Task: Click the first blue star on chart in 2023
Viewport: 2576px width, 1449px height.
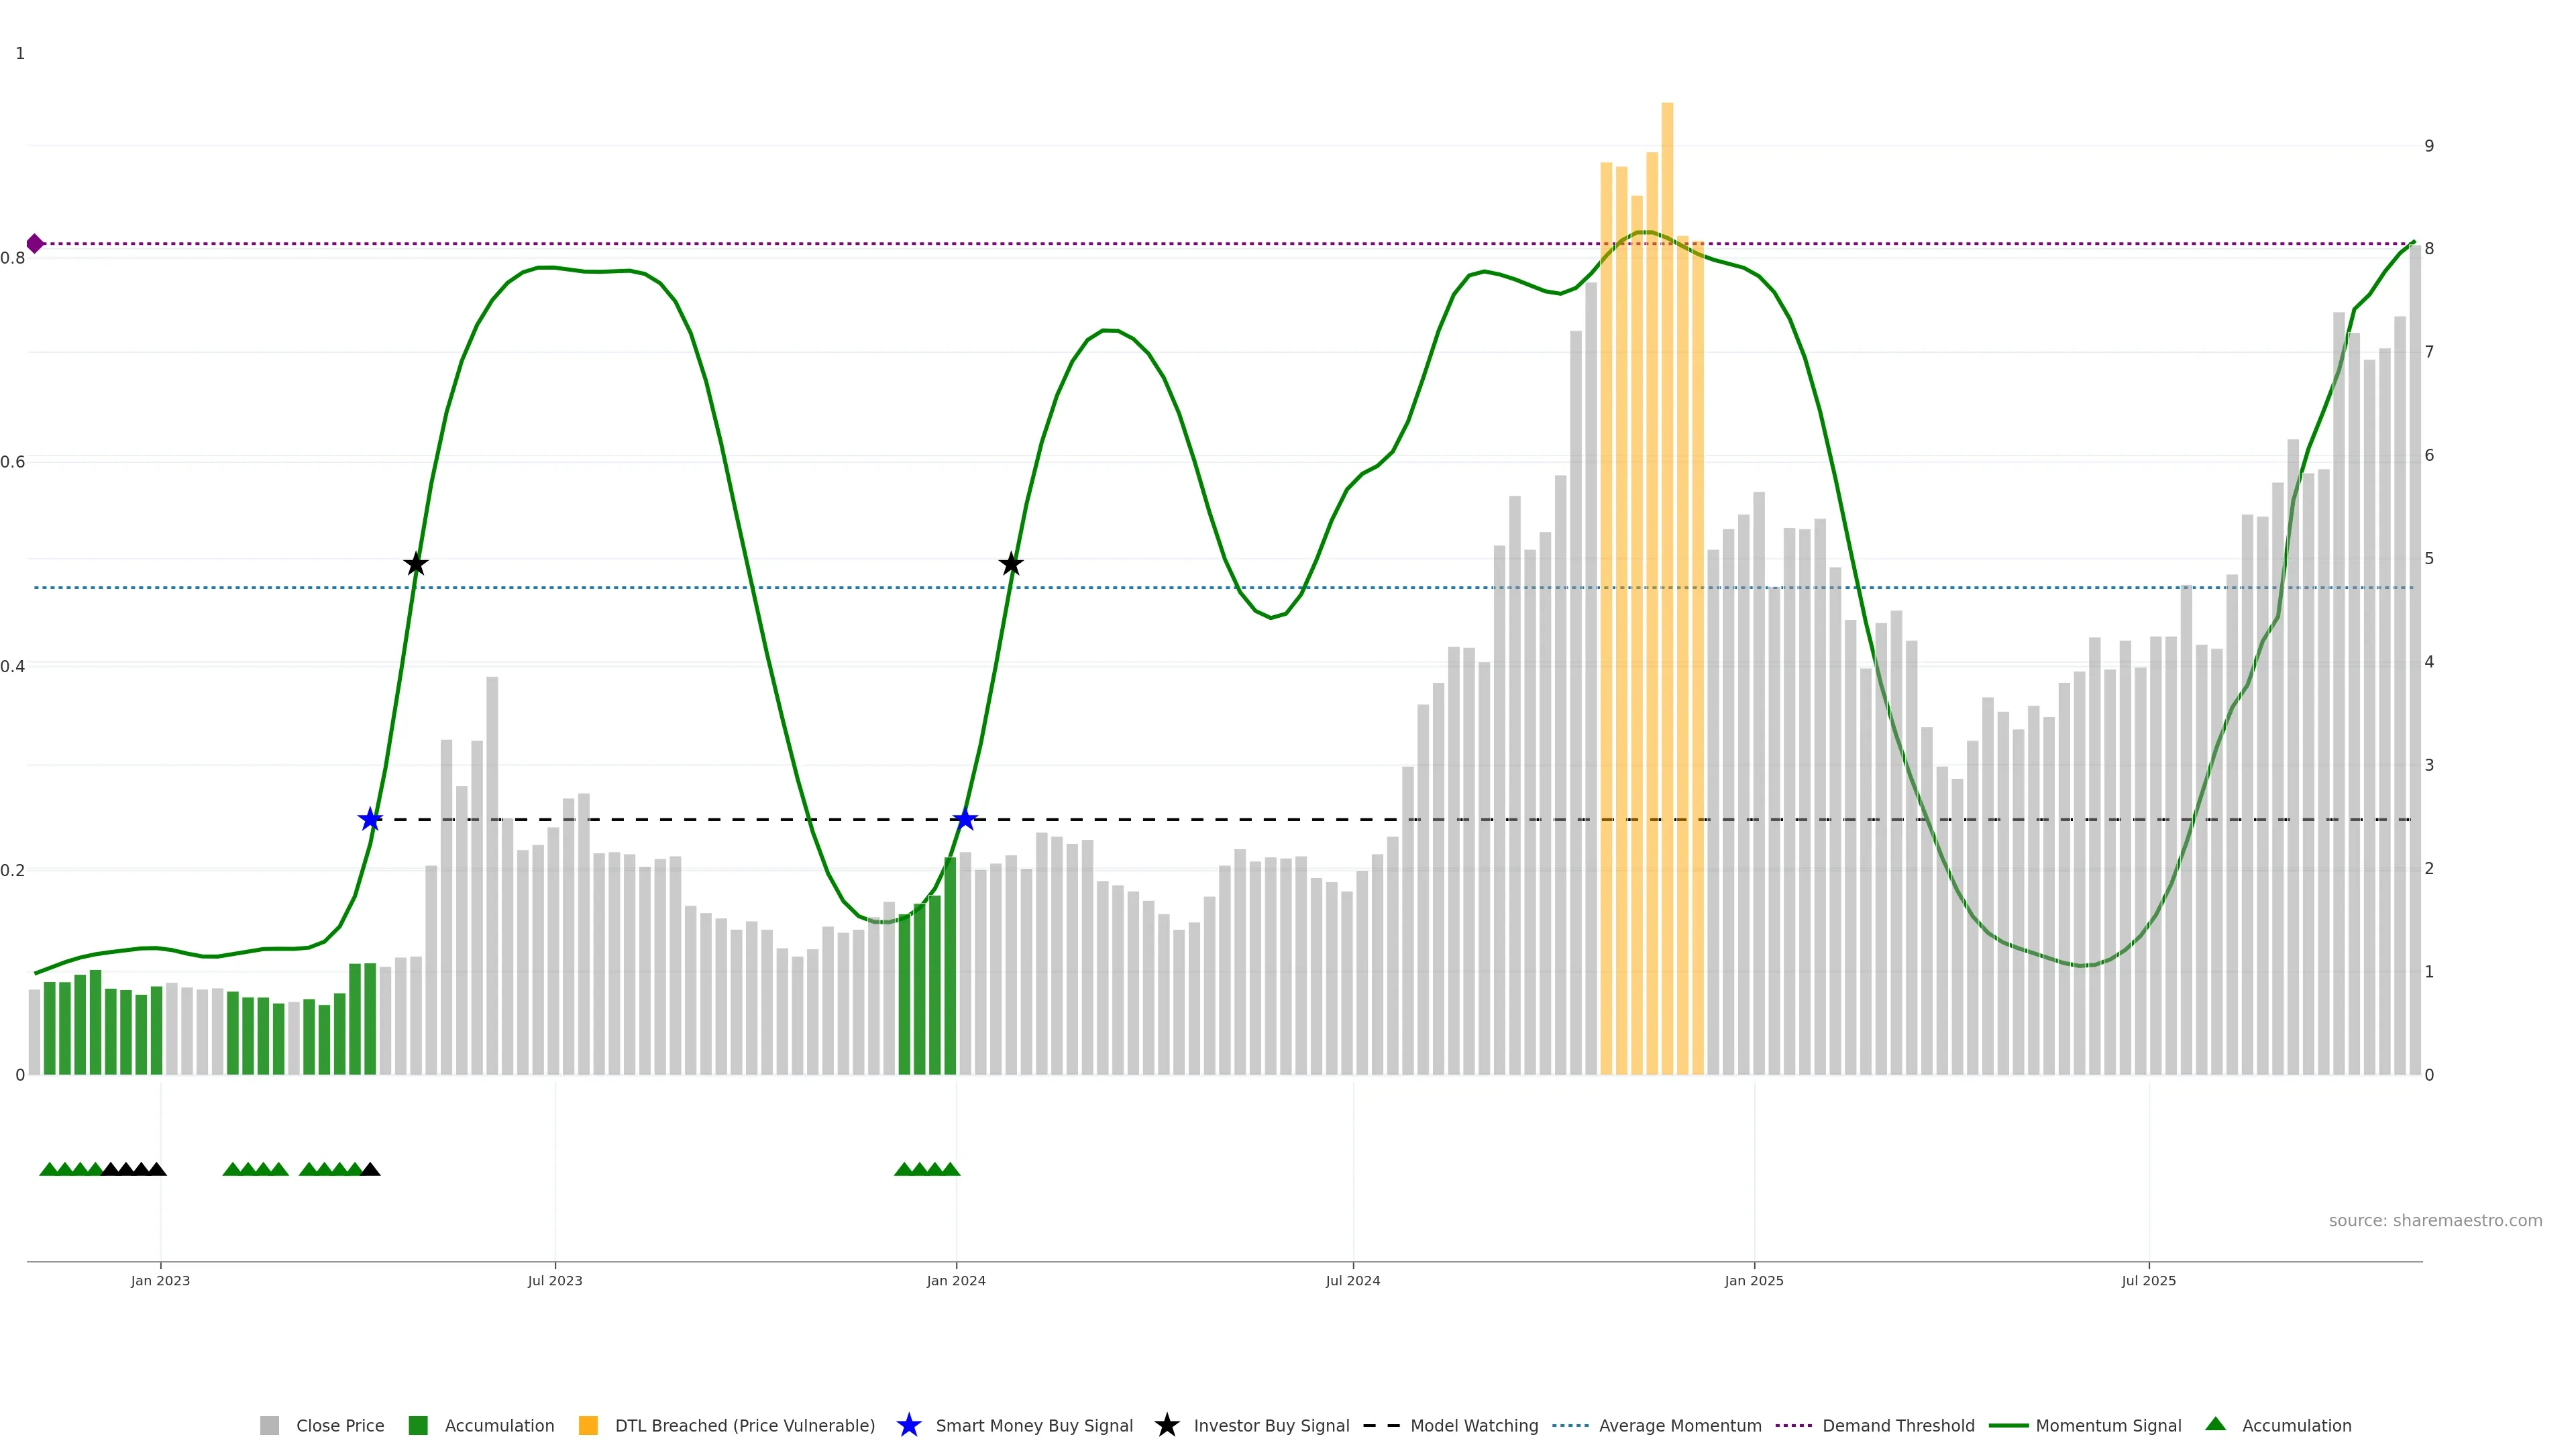Action: pyautogui.click(x=370, y=820)
